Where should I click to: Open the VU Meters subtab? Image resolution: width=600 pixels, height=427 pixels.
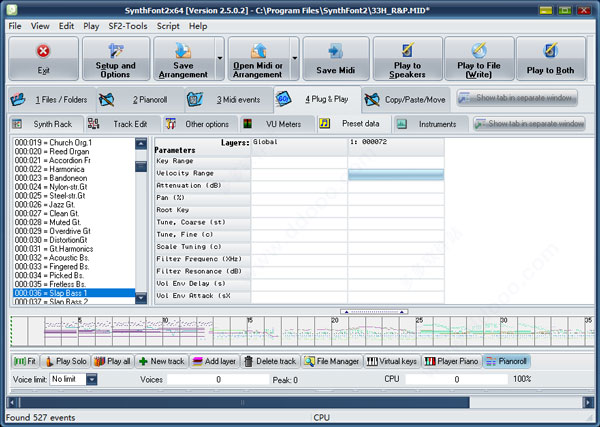click(277, 124)
